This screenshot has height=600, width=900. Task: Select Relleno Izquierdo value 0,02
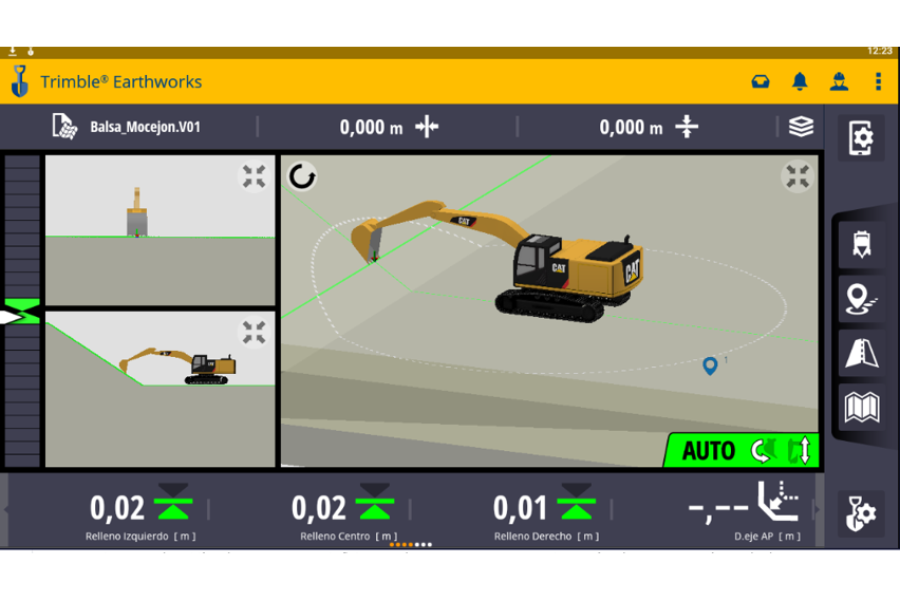[x=117, y=508]
